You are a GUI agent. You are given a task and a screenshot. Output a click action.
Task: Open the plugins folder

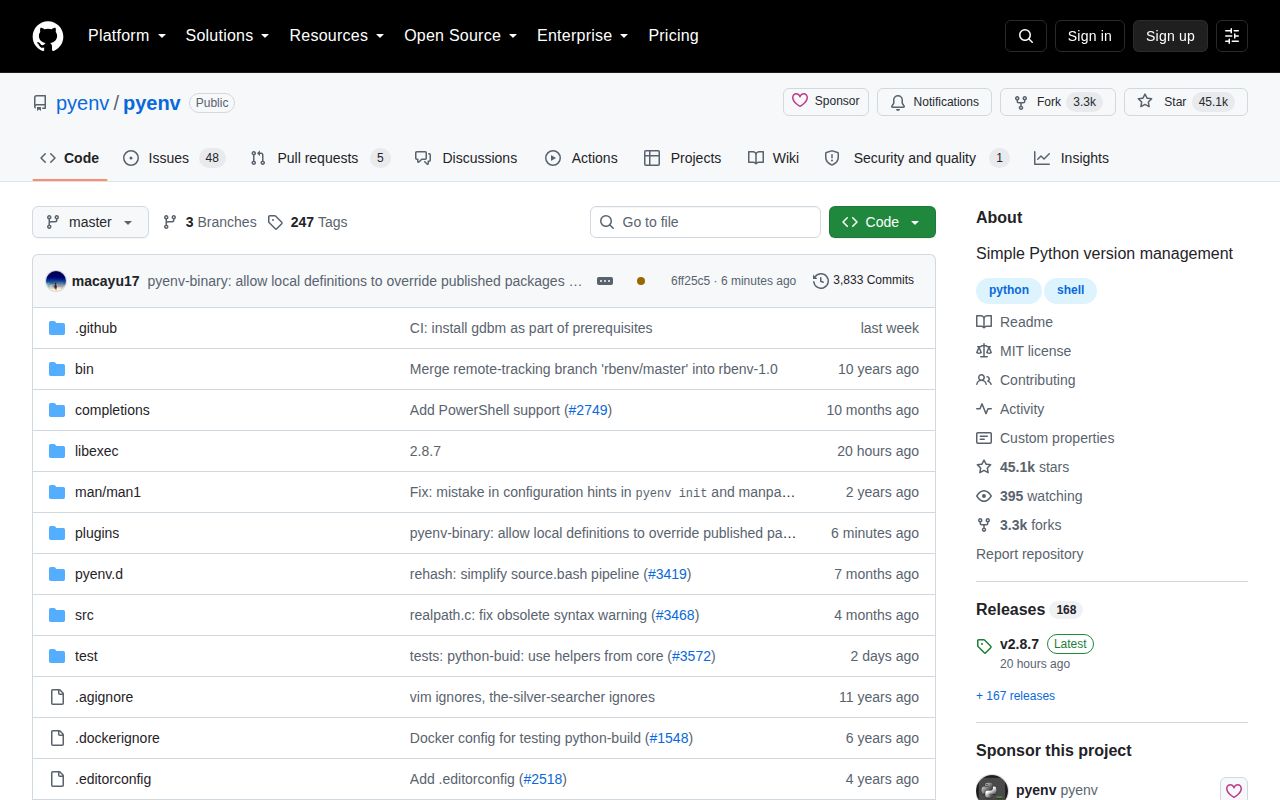point(97,533)
